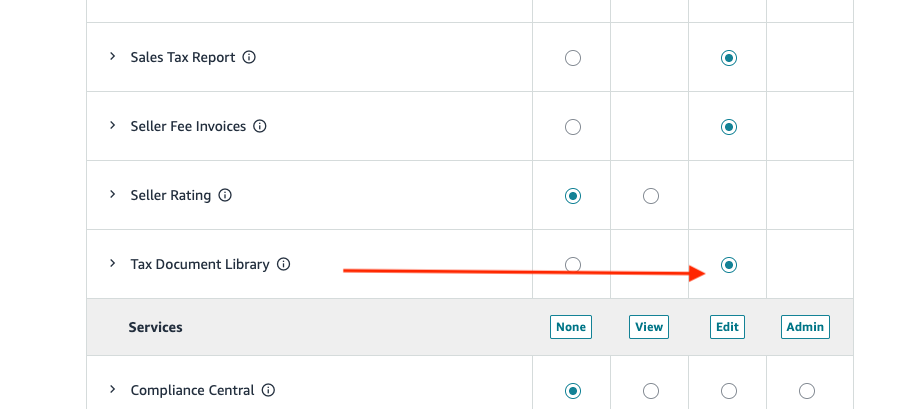The height and width of the screenshot is (409, 908).
Task: Click the Services View button
Action: click(x=649, y=327)
